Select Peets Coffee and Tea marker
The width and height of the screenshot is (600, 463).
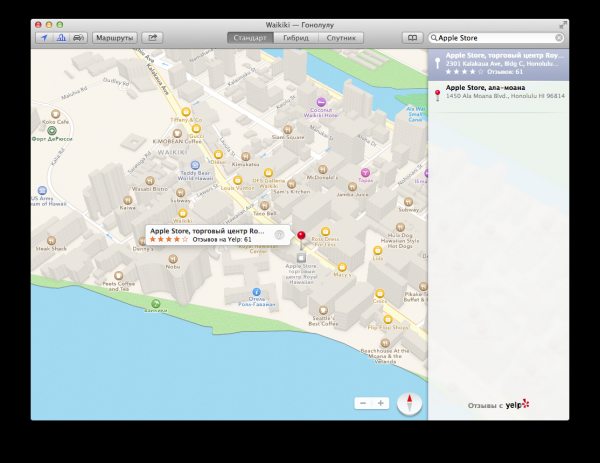(x=119, y=276)
